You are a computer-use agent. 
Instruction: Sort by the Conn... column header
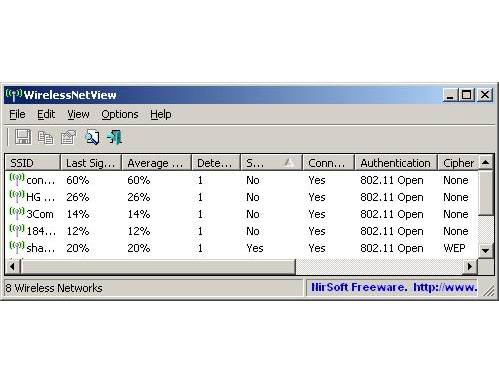pyautogui.click(x=328, y=163)
